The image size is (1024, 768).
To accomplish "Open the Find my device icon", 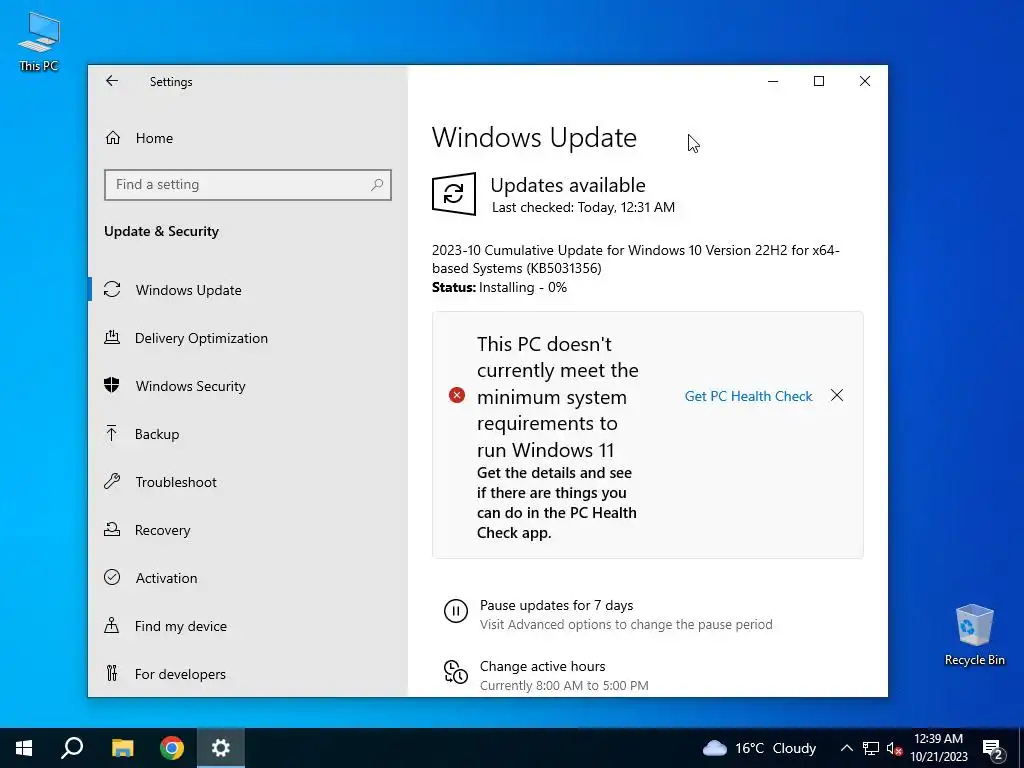I will coord(112,626).
